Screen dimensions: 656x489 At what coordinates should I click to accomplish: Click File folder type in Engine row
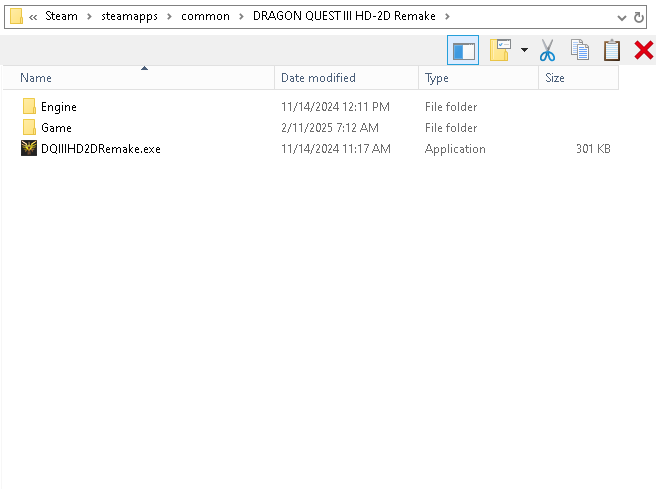451,107
